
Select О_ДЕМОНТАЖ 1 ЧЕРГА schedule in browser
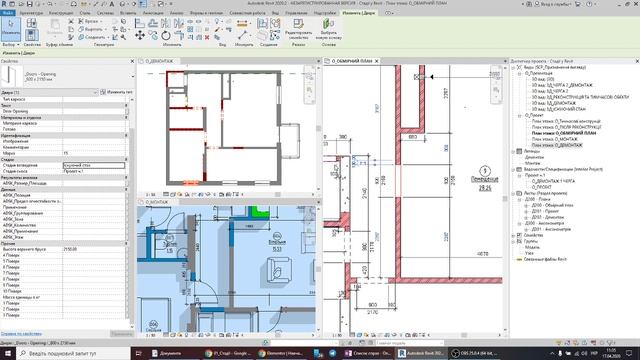553,181
